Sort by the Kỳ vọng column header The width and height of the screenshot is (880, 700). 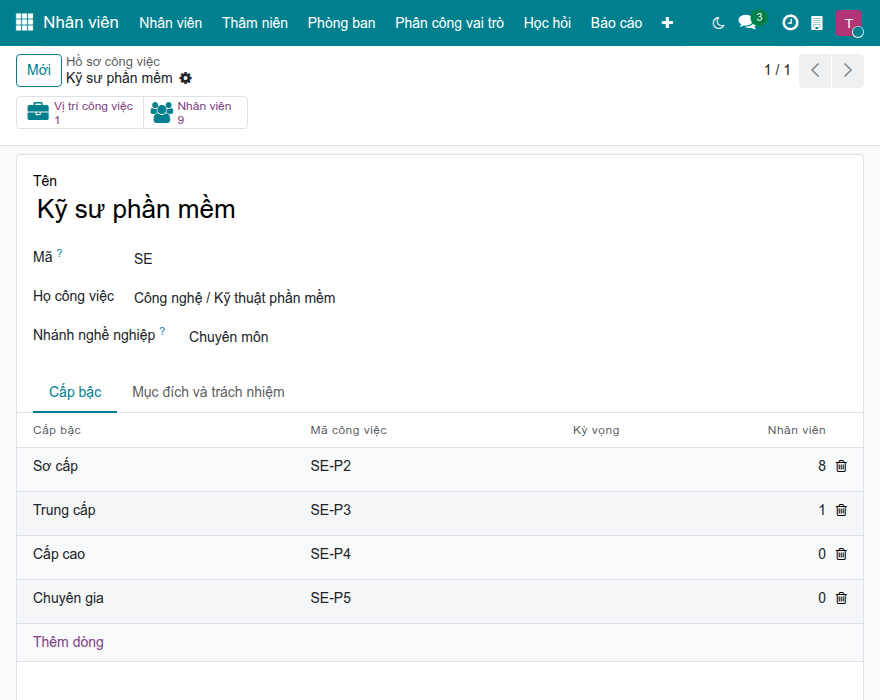tap(596, 431)
